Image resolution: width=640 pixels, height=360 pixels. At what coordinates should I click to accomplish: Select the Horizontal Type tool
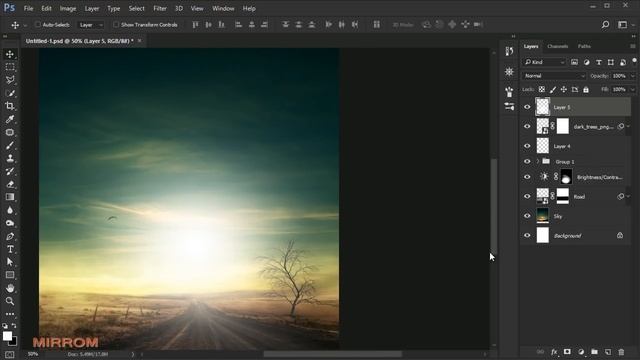click(x=10, y=249)
